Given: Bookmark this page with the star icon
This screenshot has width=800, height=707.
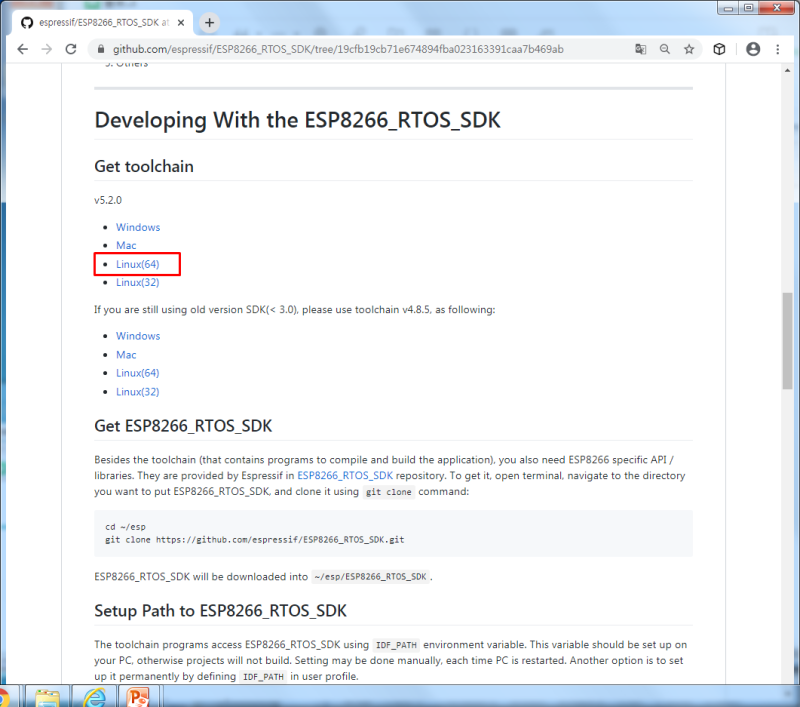Looking at the screenshot, I should tap(689, 49).
